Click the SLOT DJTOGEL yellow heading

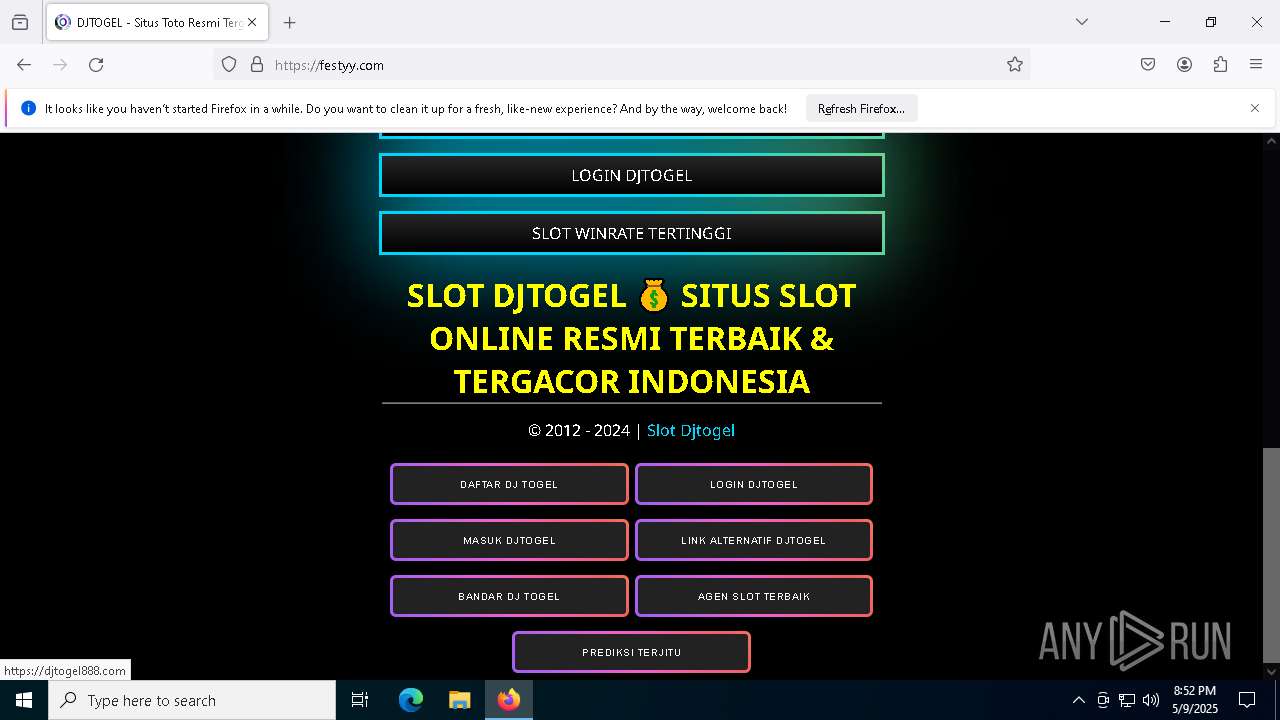[x=632, y=339]
